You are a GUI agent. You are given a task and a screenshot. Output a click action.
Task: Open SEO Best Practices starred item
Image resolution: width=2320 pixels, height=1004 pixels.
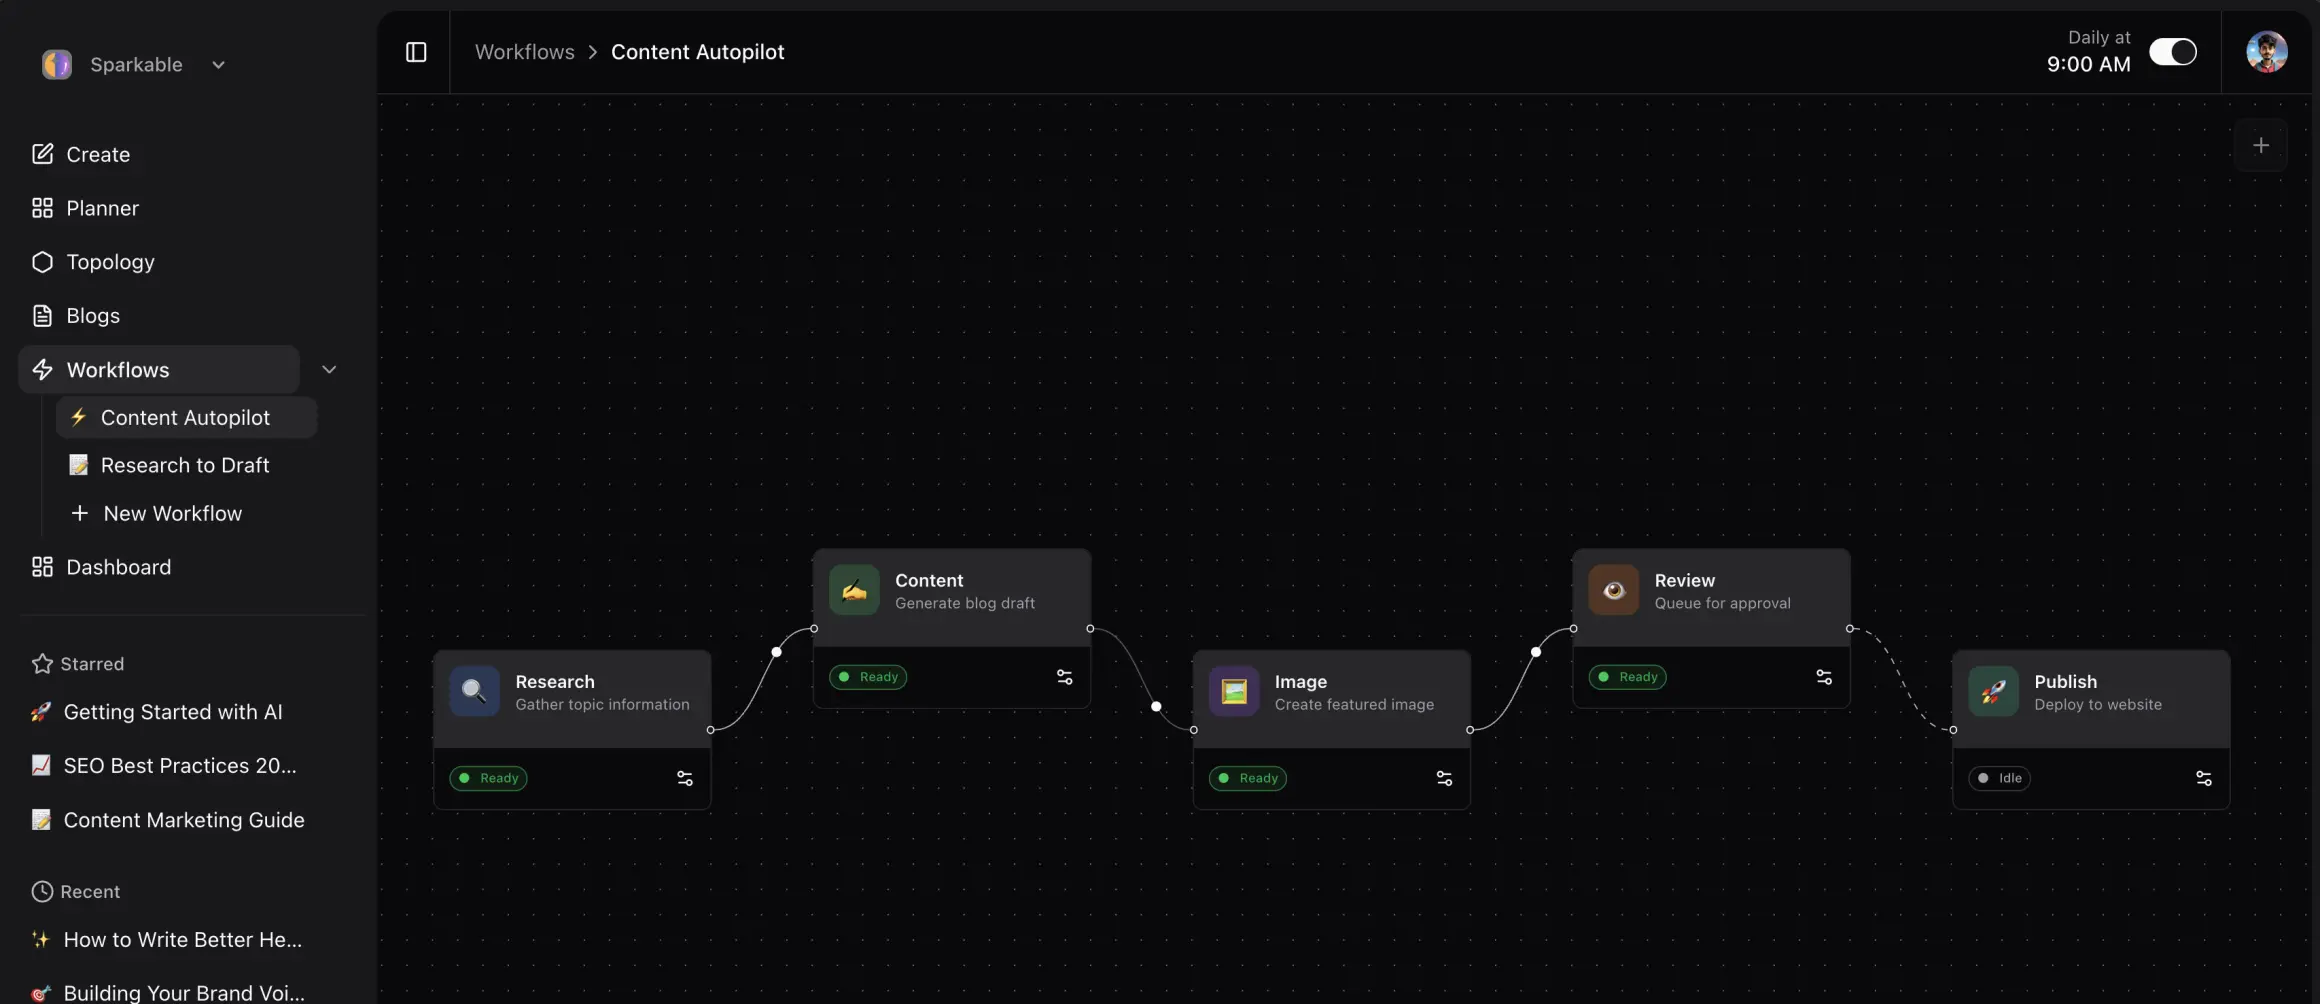tap(180, 766)
